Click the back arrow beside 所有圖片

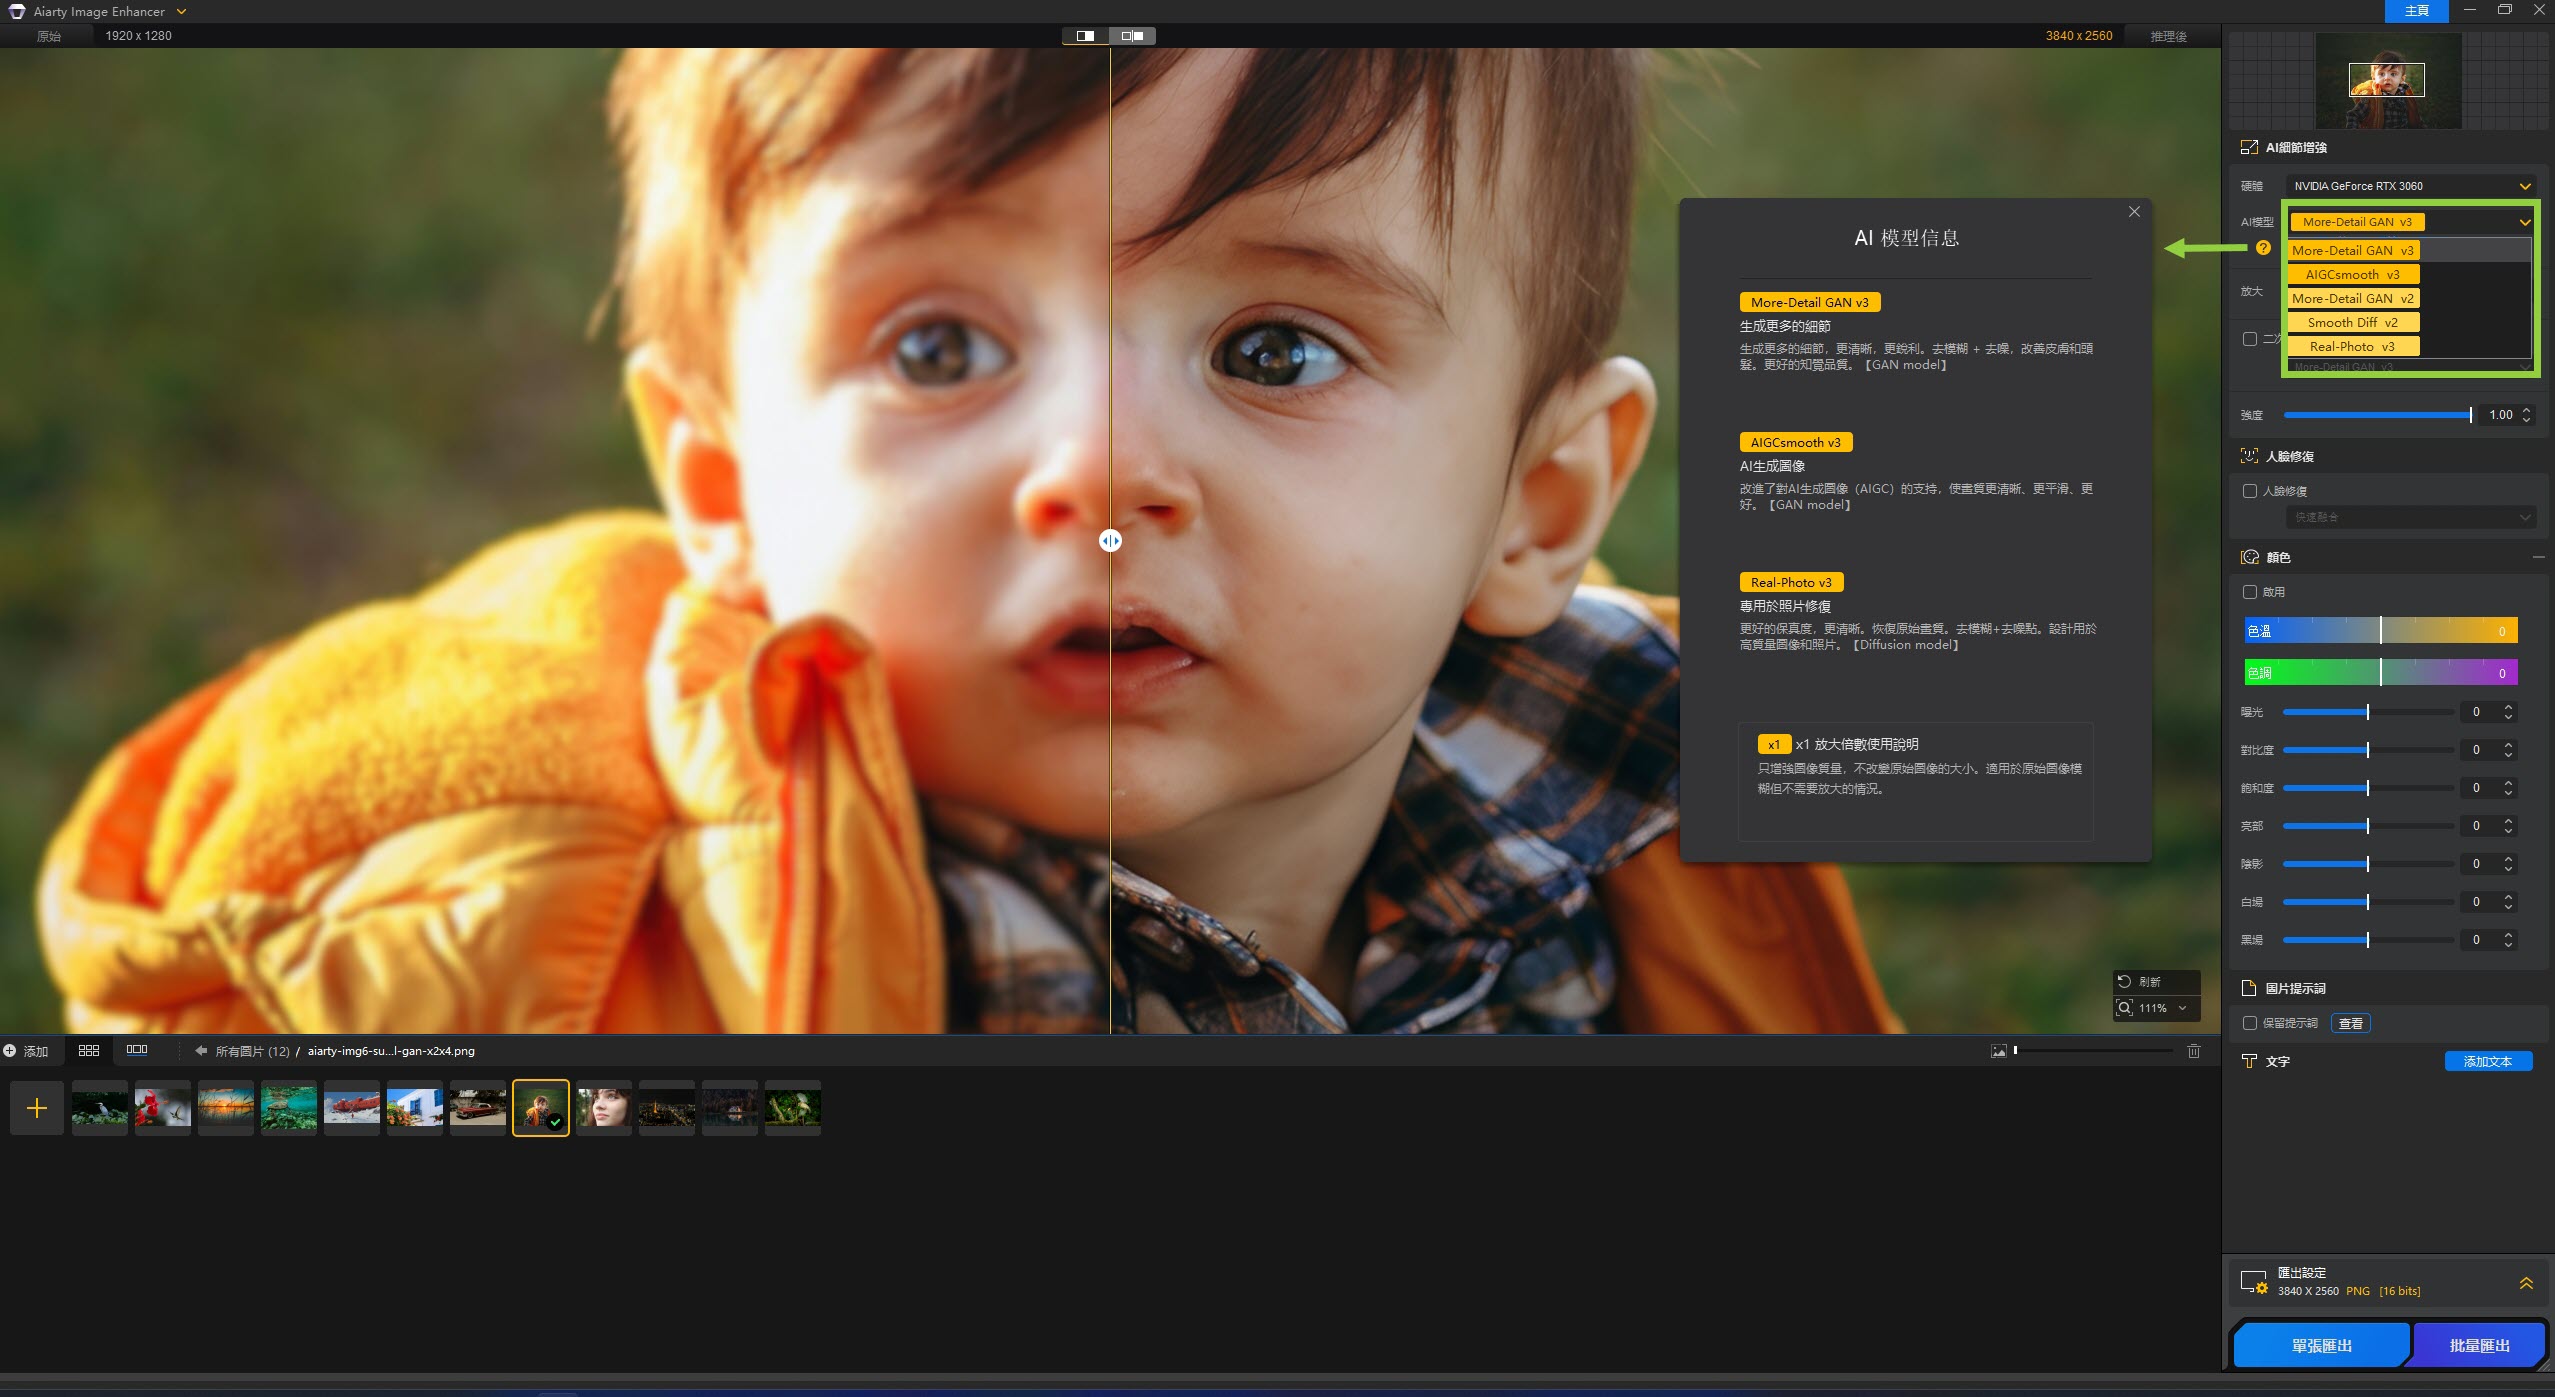201,1051
